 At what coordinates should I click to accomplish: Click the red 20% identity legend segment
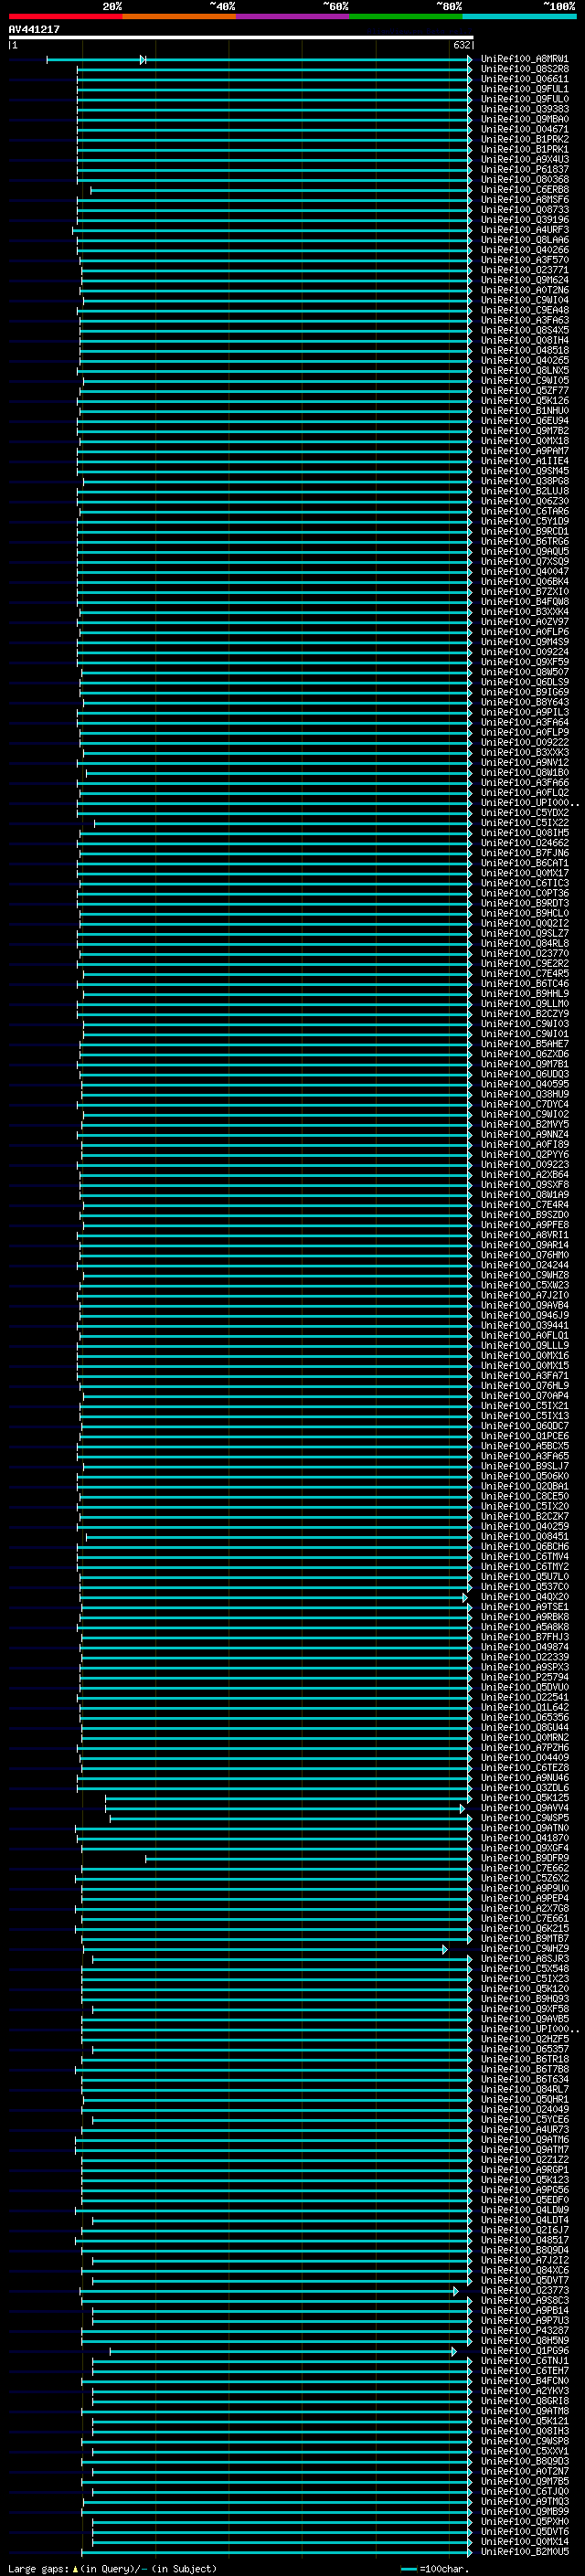(65, 16)
